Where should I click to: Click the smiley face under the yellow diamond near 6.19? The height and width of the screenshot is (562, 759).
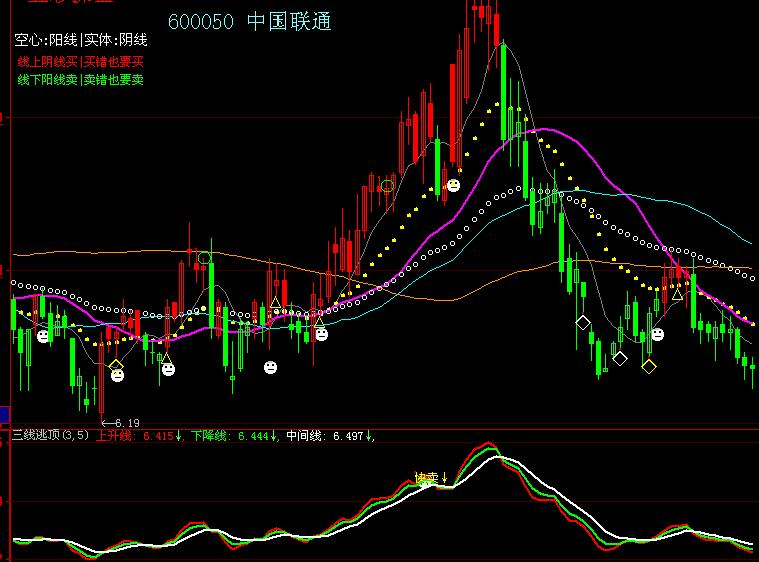pyautogui.click(x=118, y=375)
